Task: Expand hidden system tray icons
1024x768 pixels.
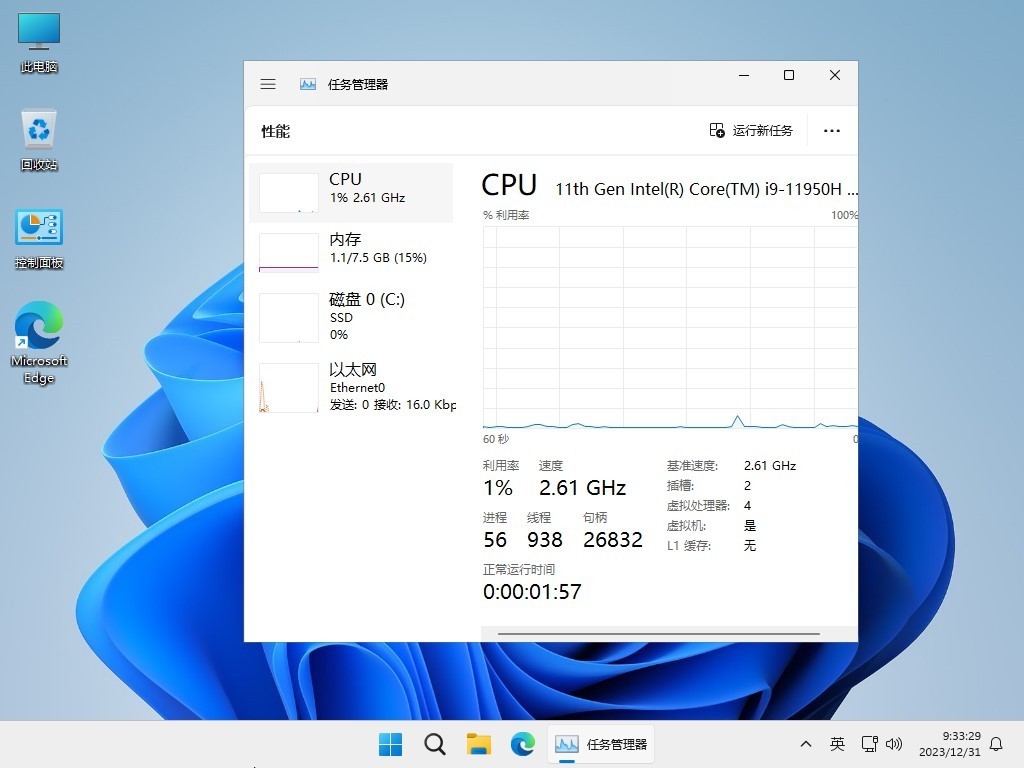Action: click(805, 744)
